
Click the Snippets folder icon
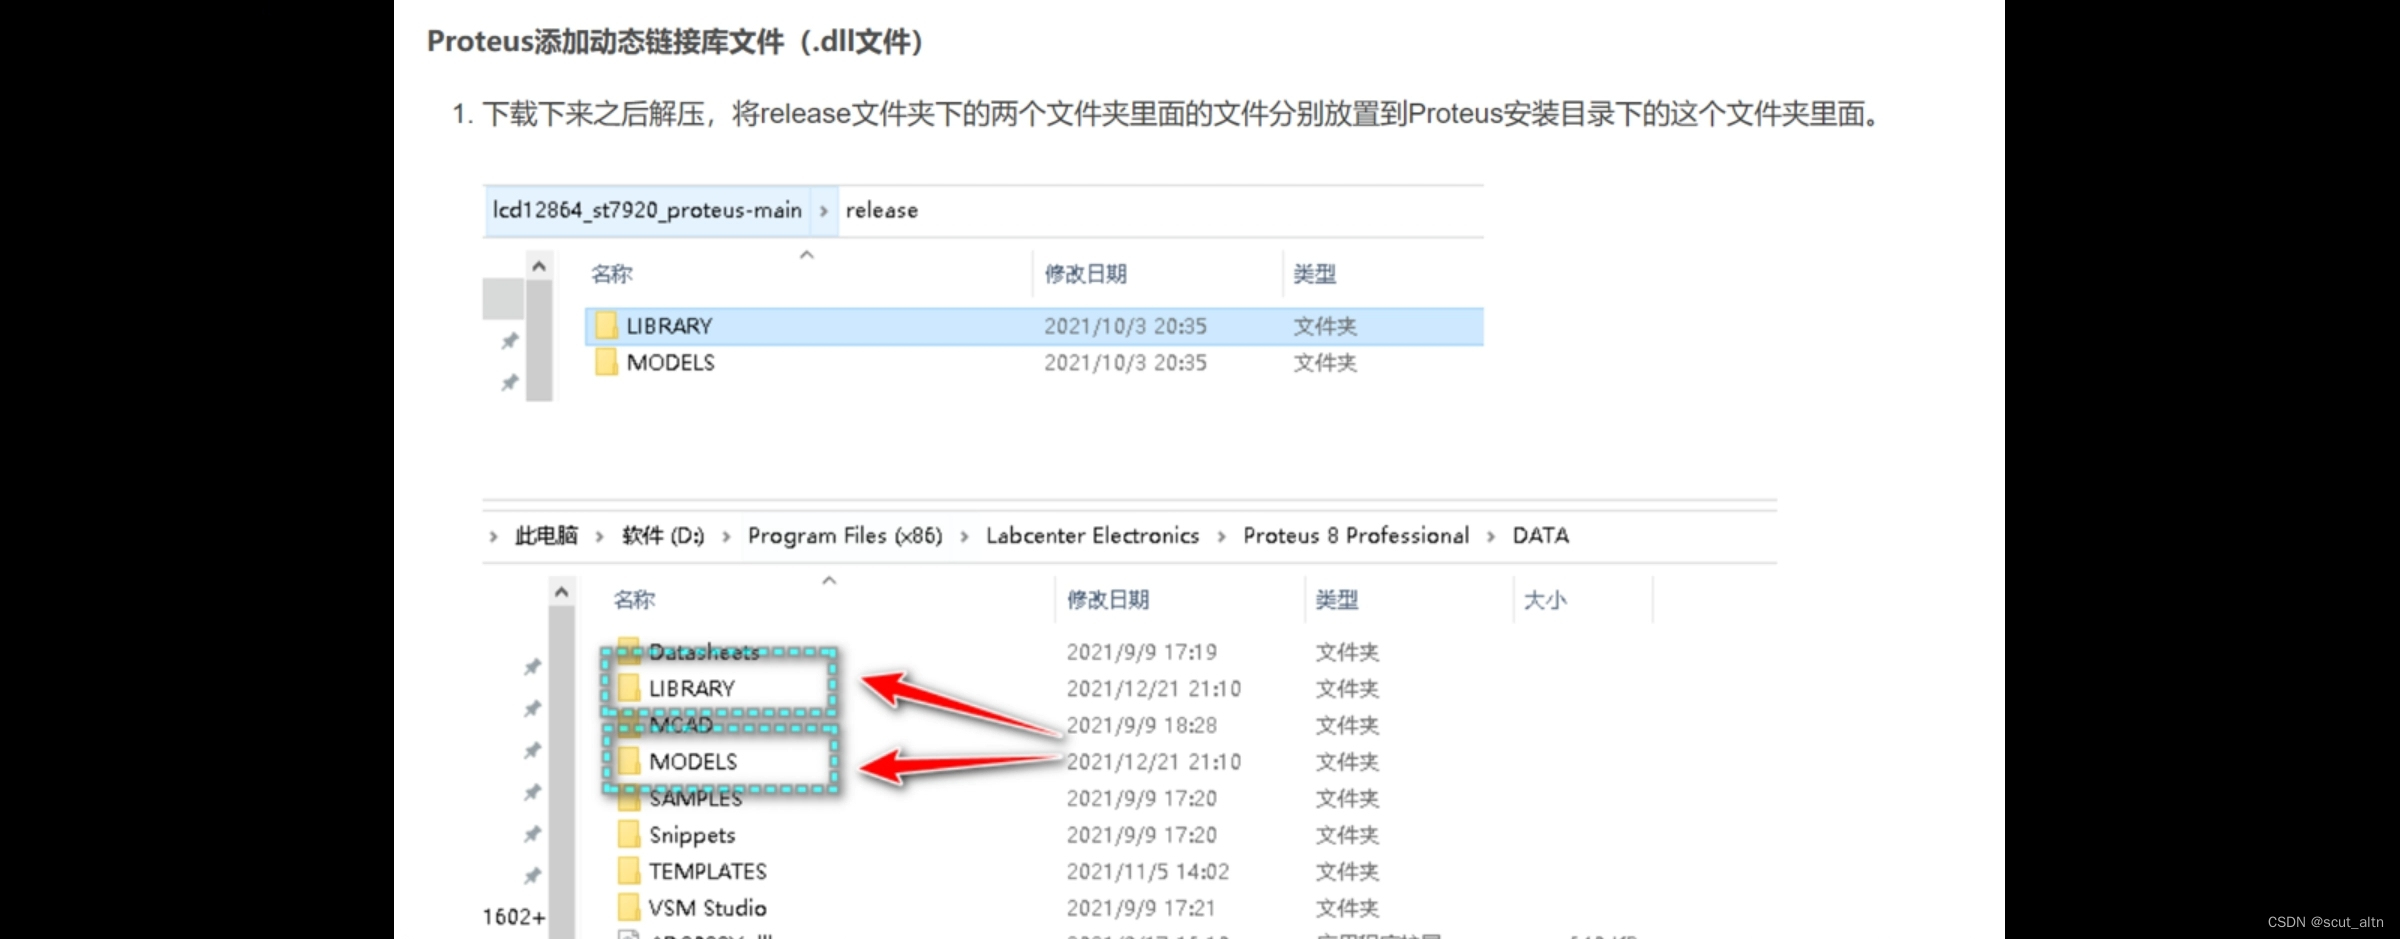[628, 834]
